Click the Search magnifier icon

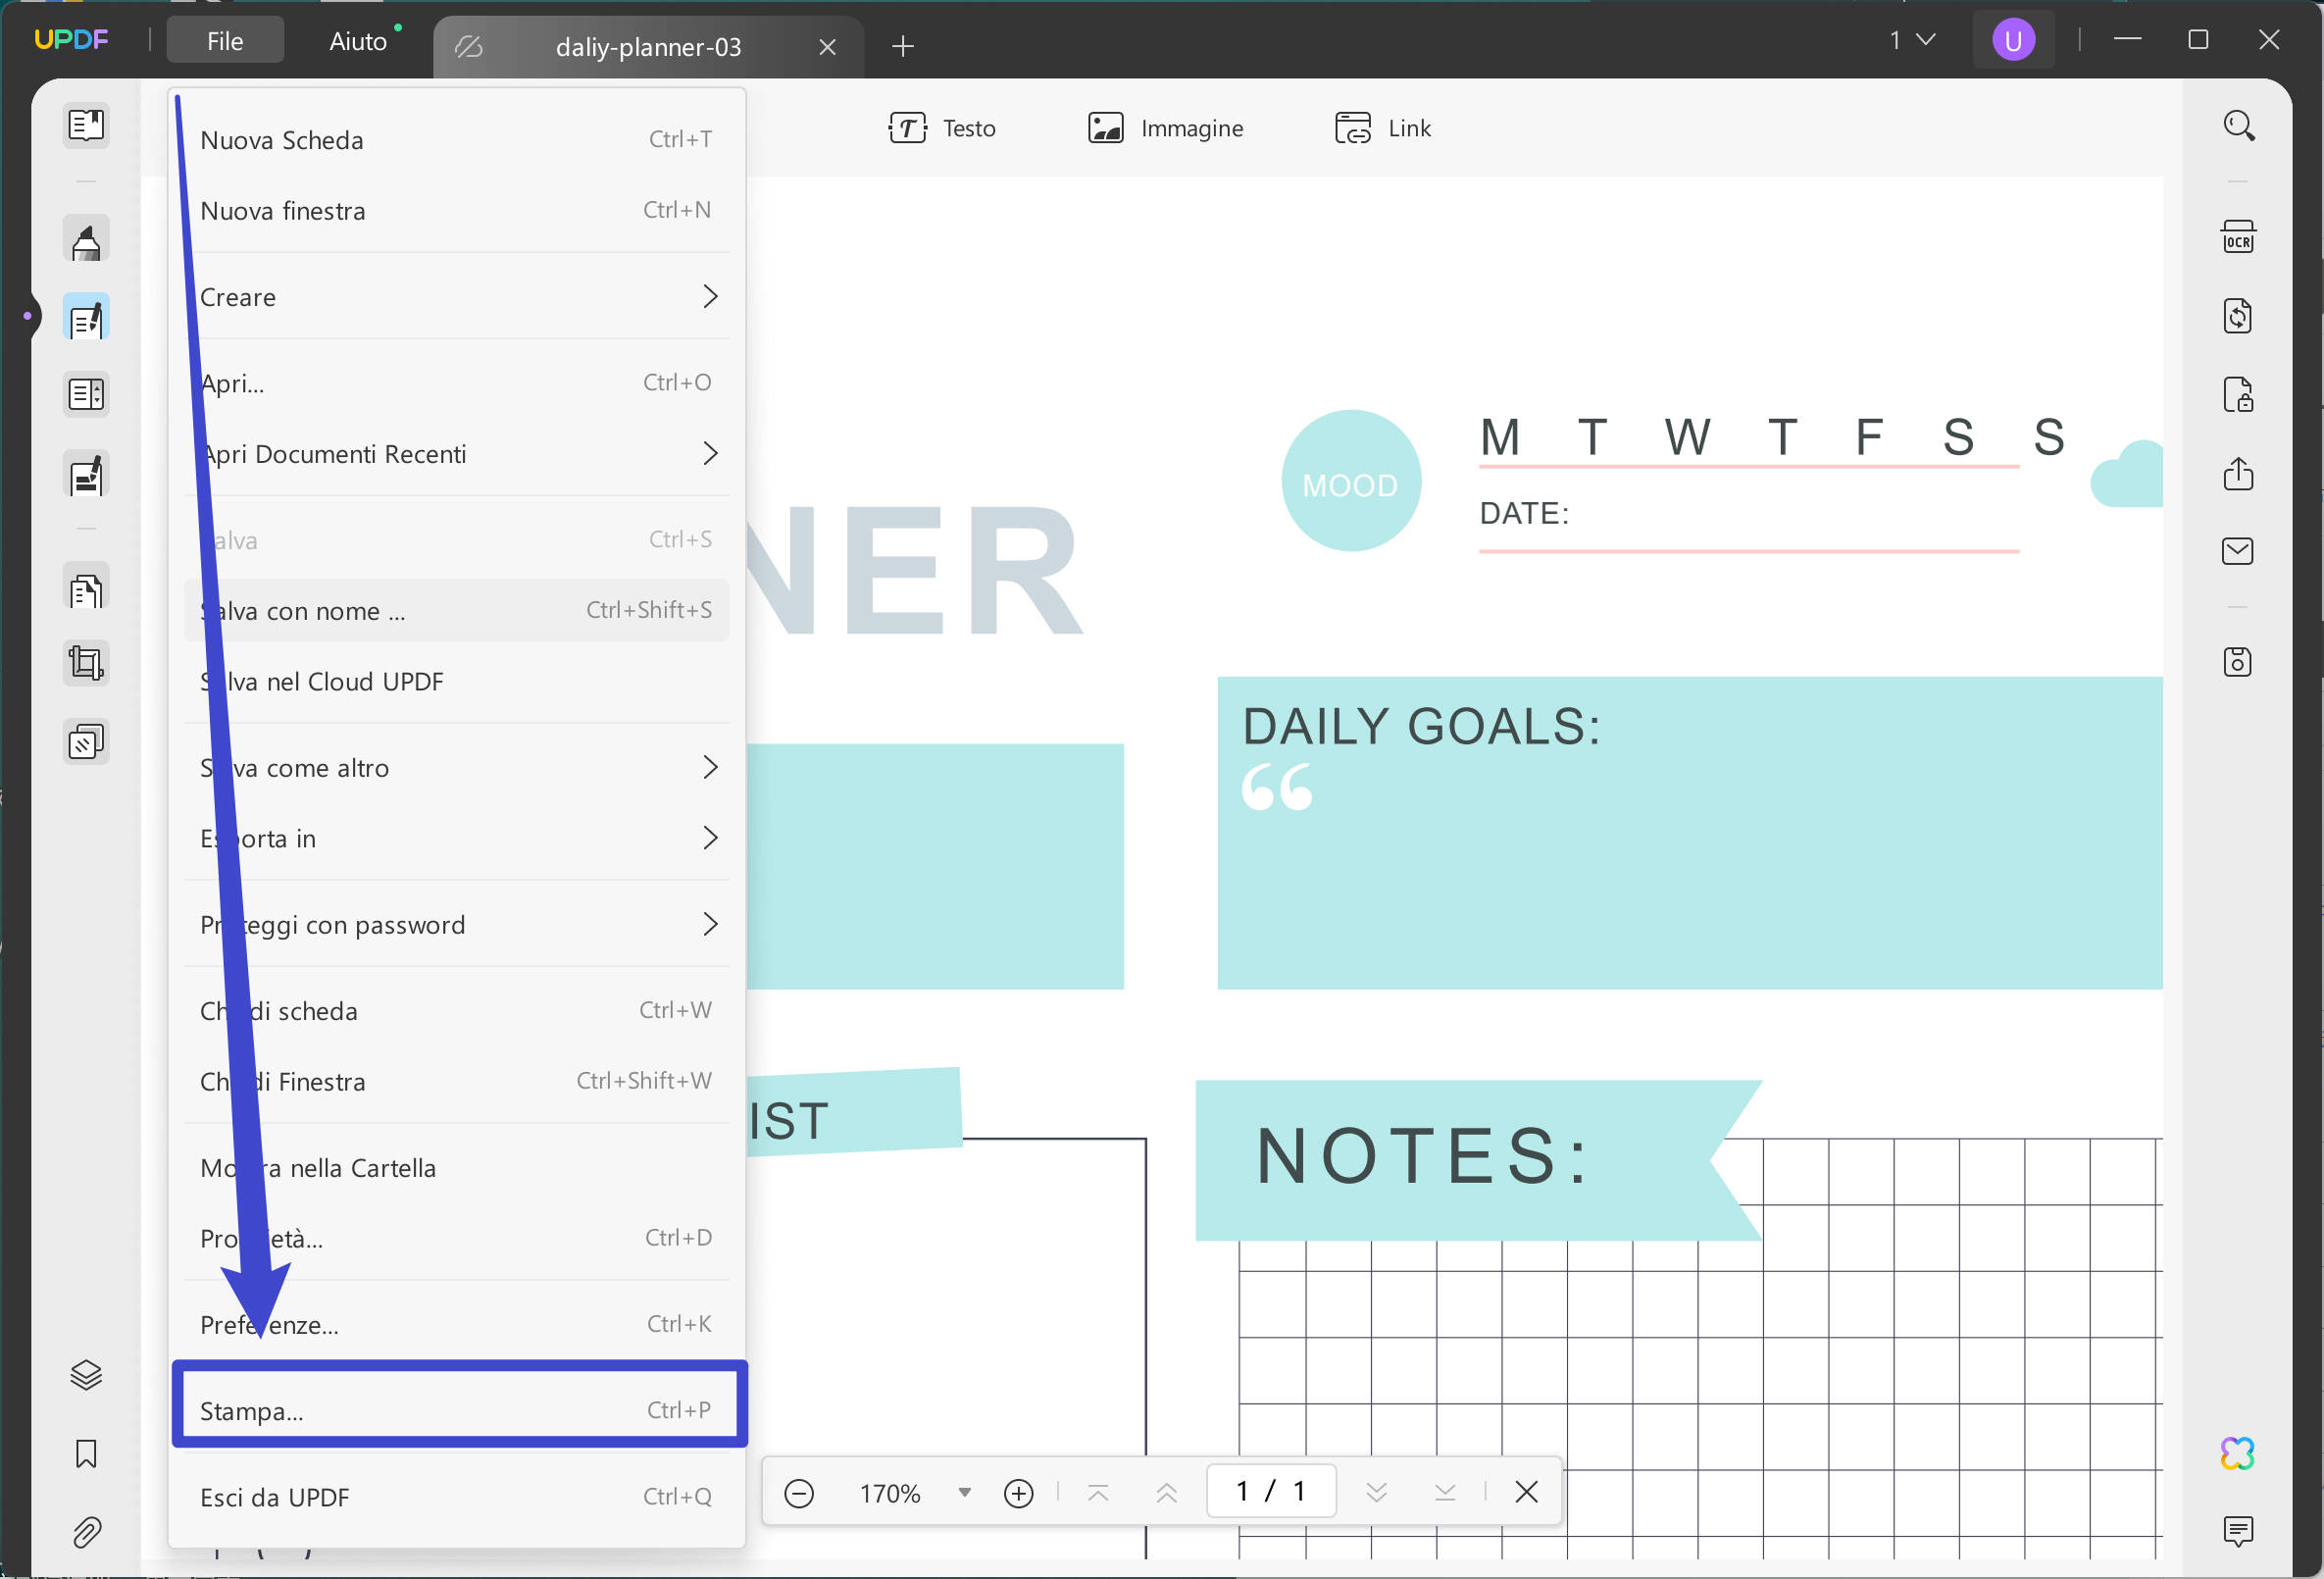click(2238, 126)
